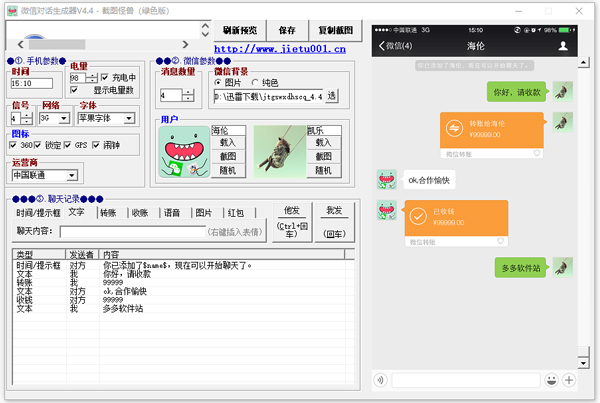Switch to the 红包 tab
Viewport: 600px width, 403px height.
[236, 213]
